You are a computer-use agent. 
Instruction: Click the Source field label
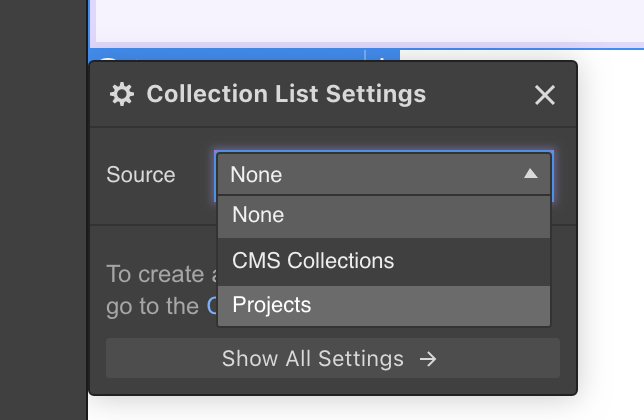click(x=141, y=175)
